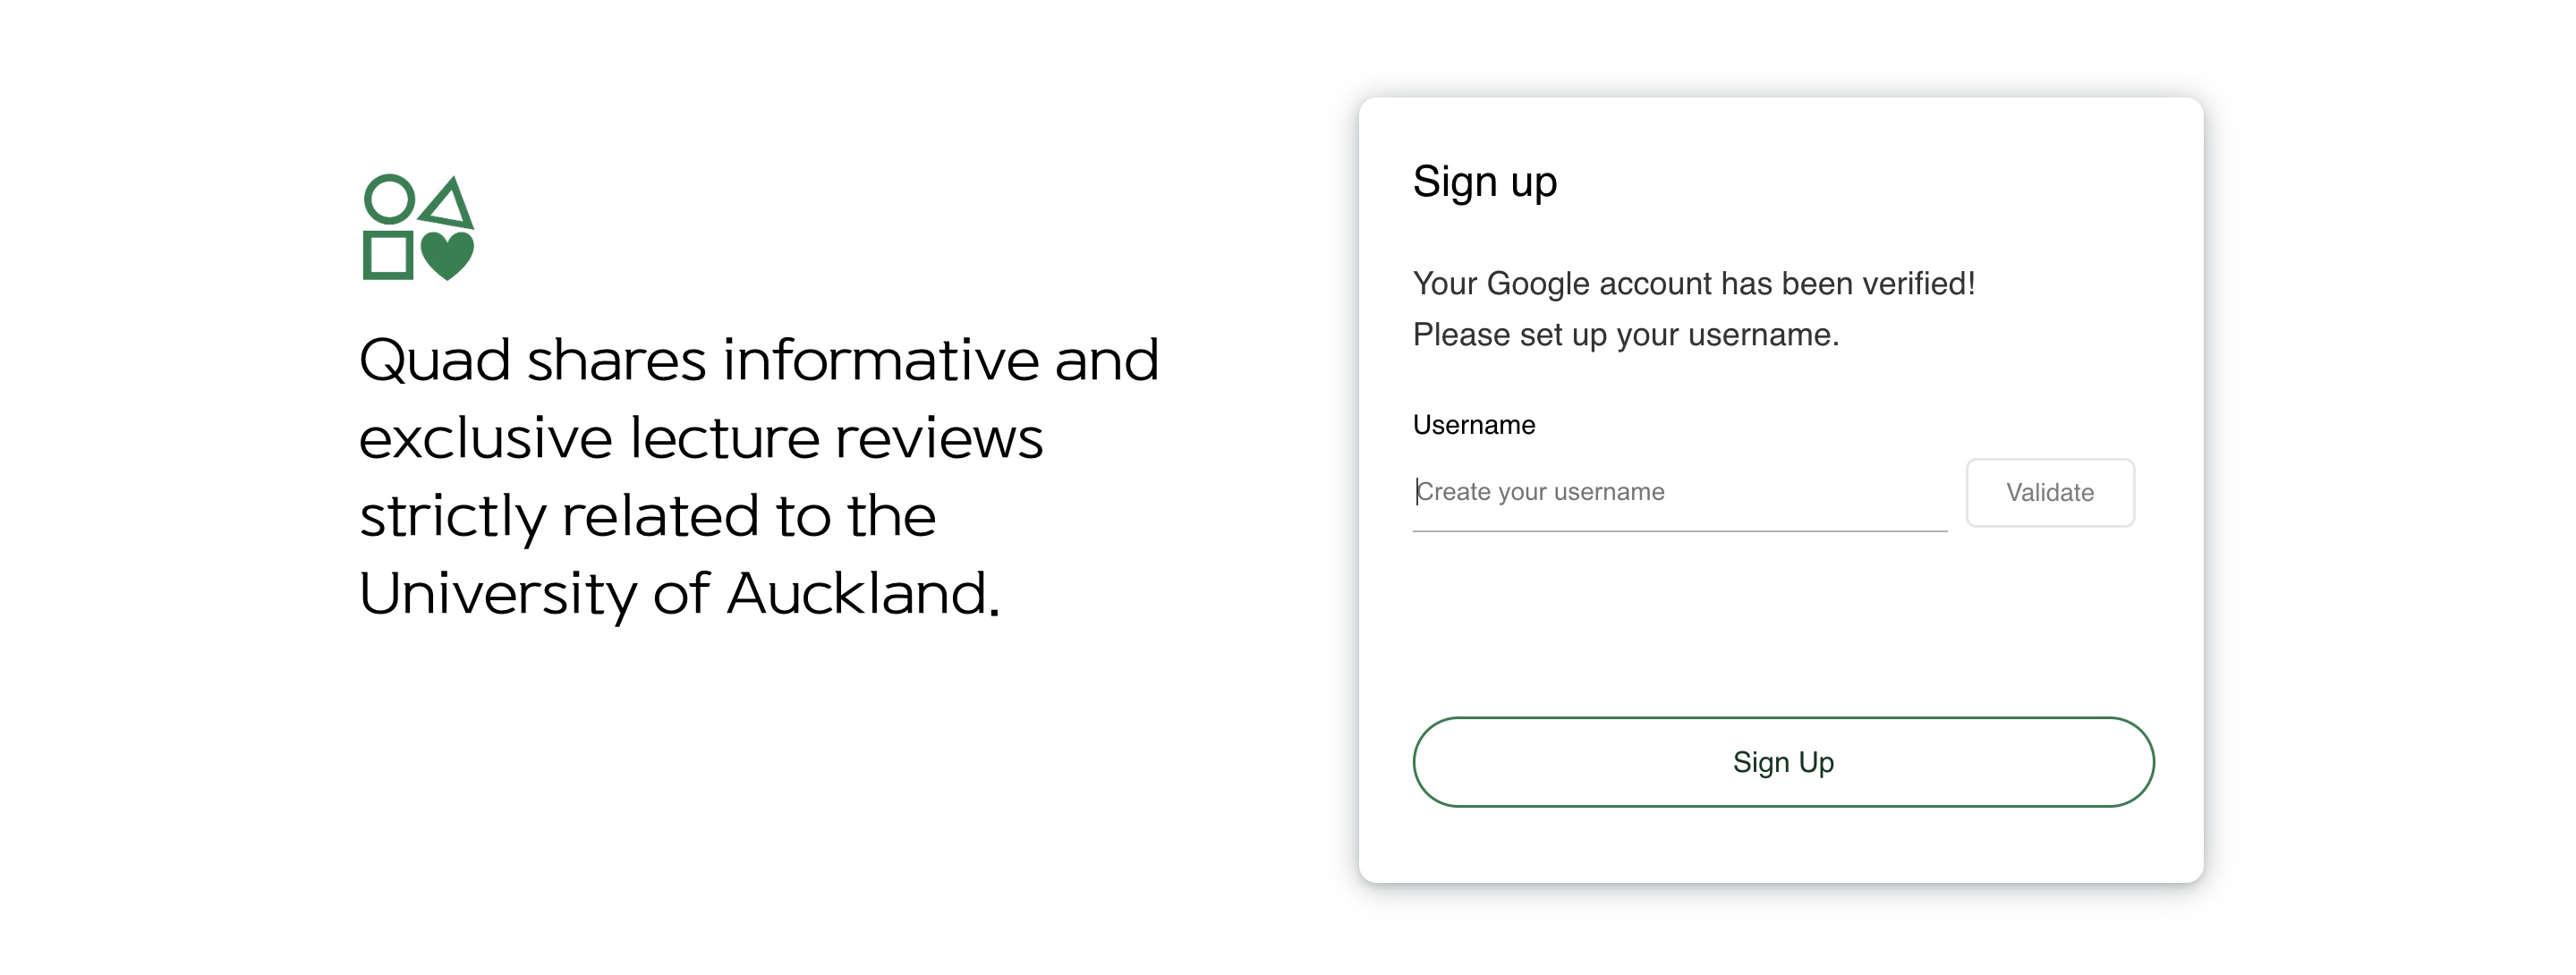Click empty space between Validate and Sign Up
Viewport: 2576px width, 975px height.
pyautogui.click(x=1782, y=625)
